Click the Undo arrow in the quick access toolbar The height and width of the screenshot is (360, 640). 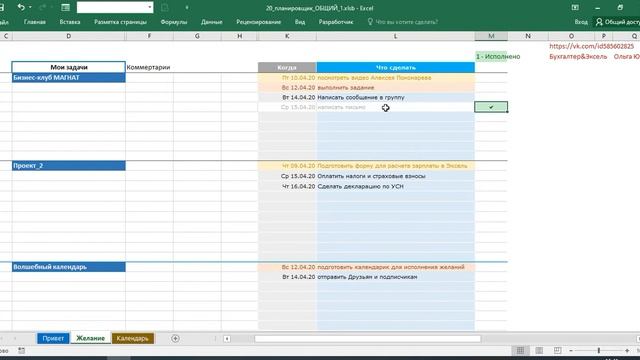pyautogui.click(x=21, y=7)
